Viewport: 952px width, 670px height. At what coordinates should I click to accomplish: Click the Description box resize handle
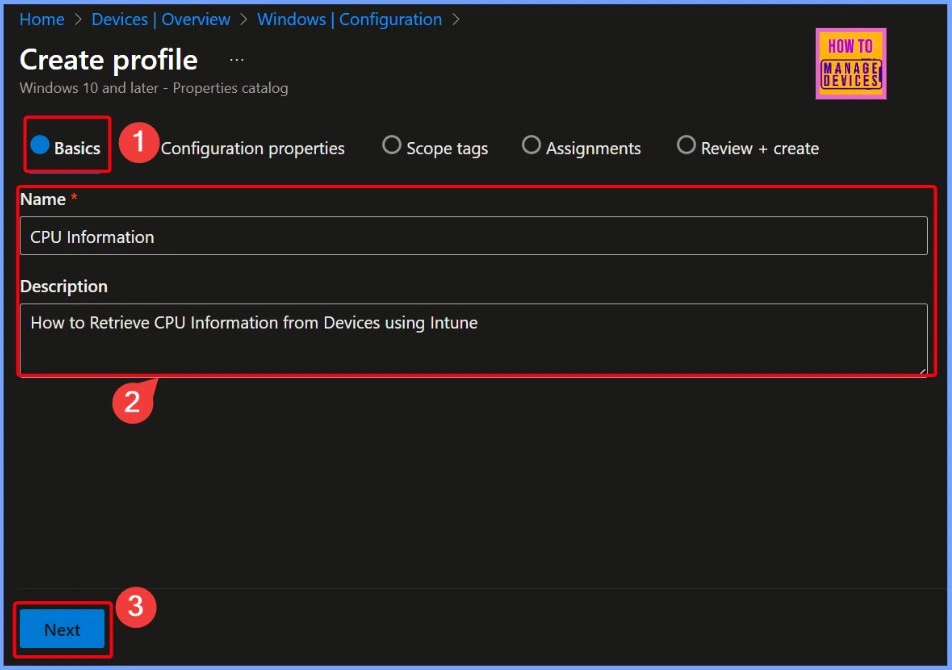click(x=922, y=370)
